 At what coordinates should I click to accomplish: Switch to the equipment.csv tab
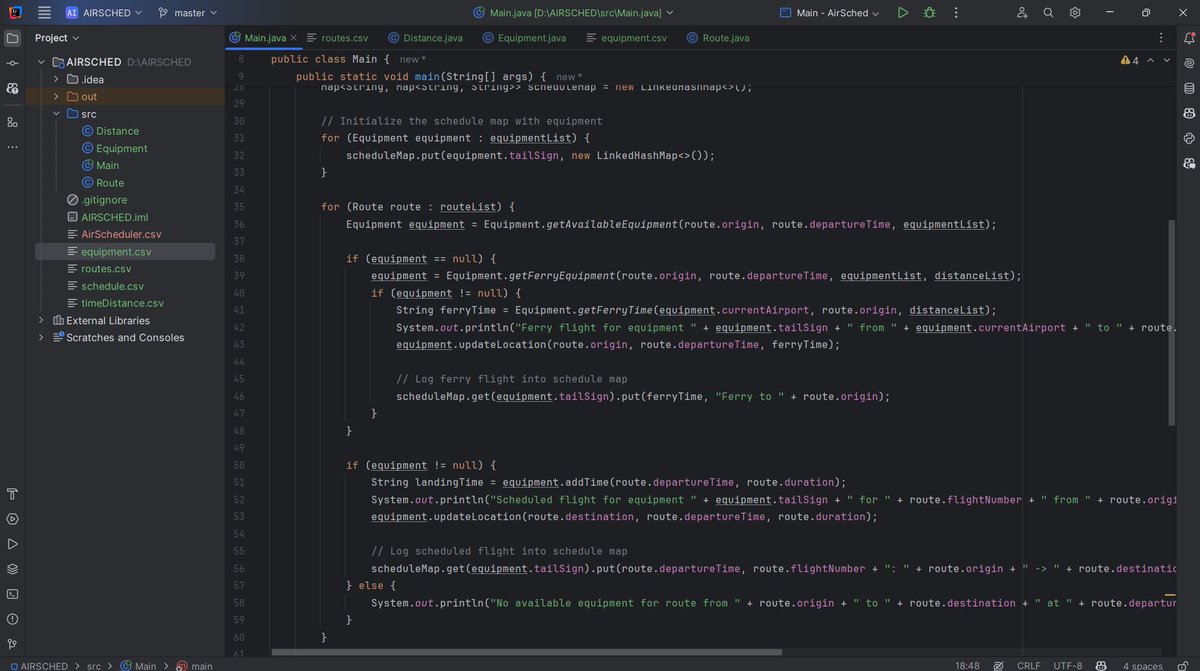pyautogui.click(x=626, y=38)
